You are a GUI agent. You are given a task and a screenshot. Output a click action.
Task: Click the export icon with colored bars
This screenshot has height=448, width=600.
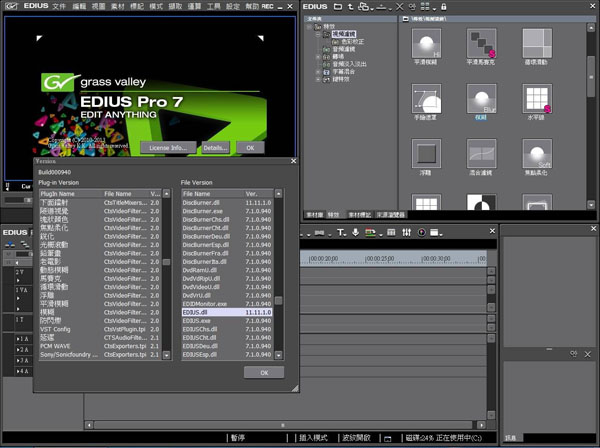(x=370, y=232)
